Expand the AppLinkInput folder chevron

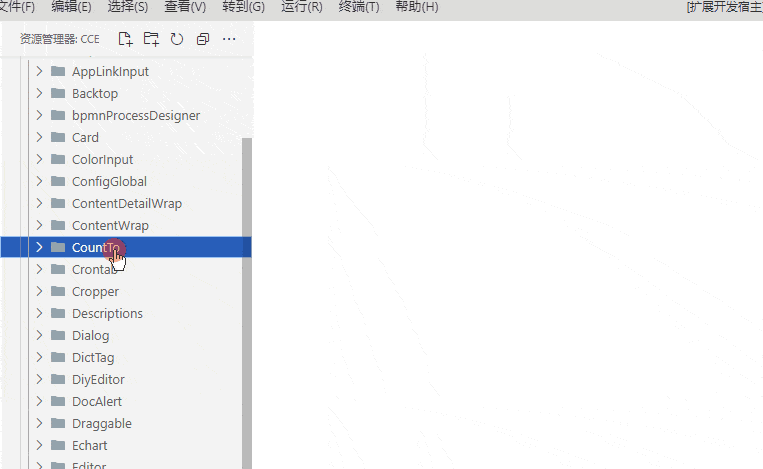coord(39,71)
